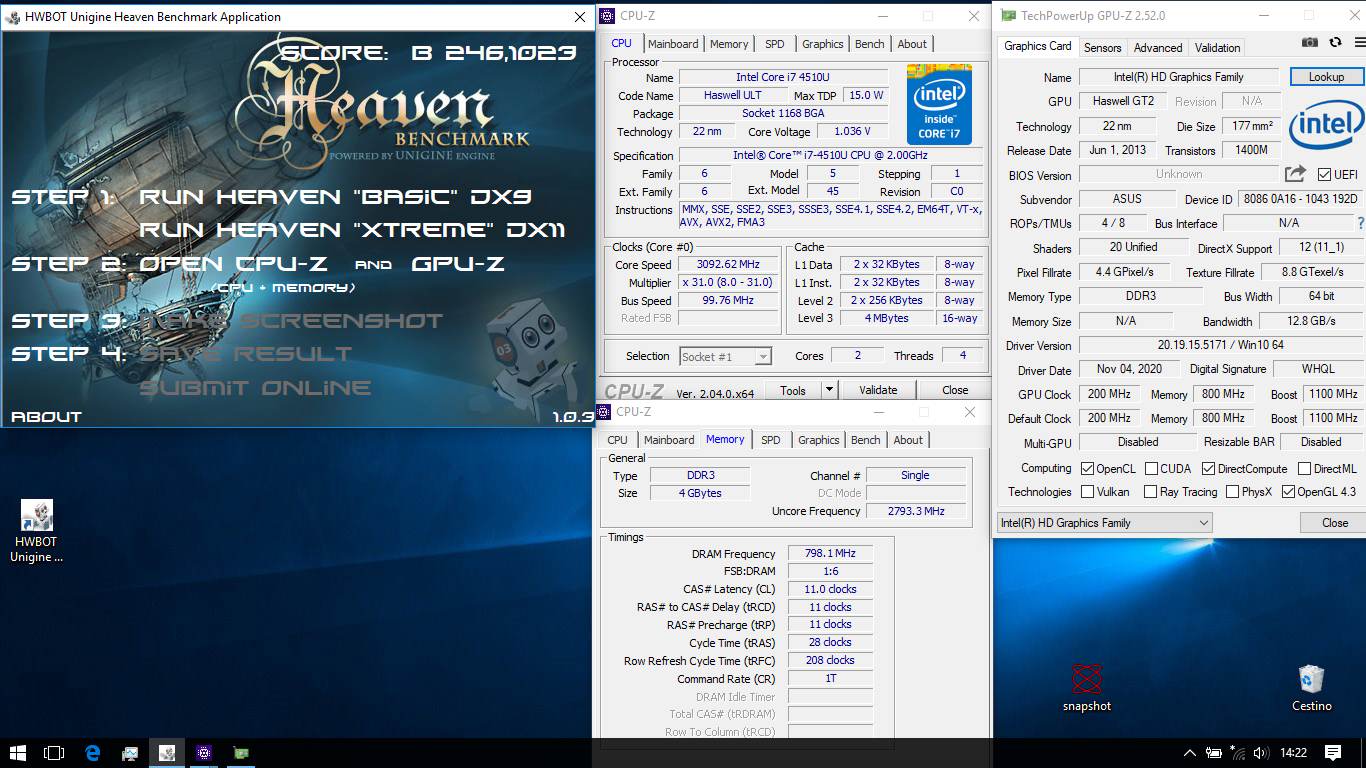Open the Action Center notifications icon
This screenshot has height=768, width=1366.
(1333, 753)
